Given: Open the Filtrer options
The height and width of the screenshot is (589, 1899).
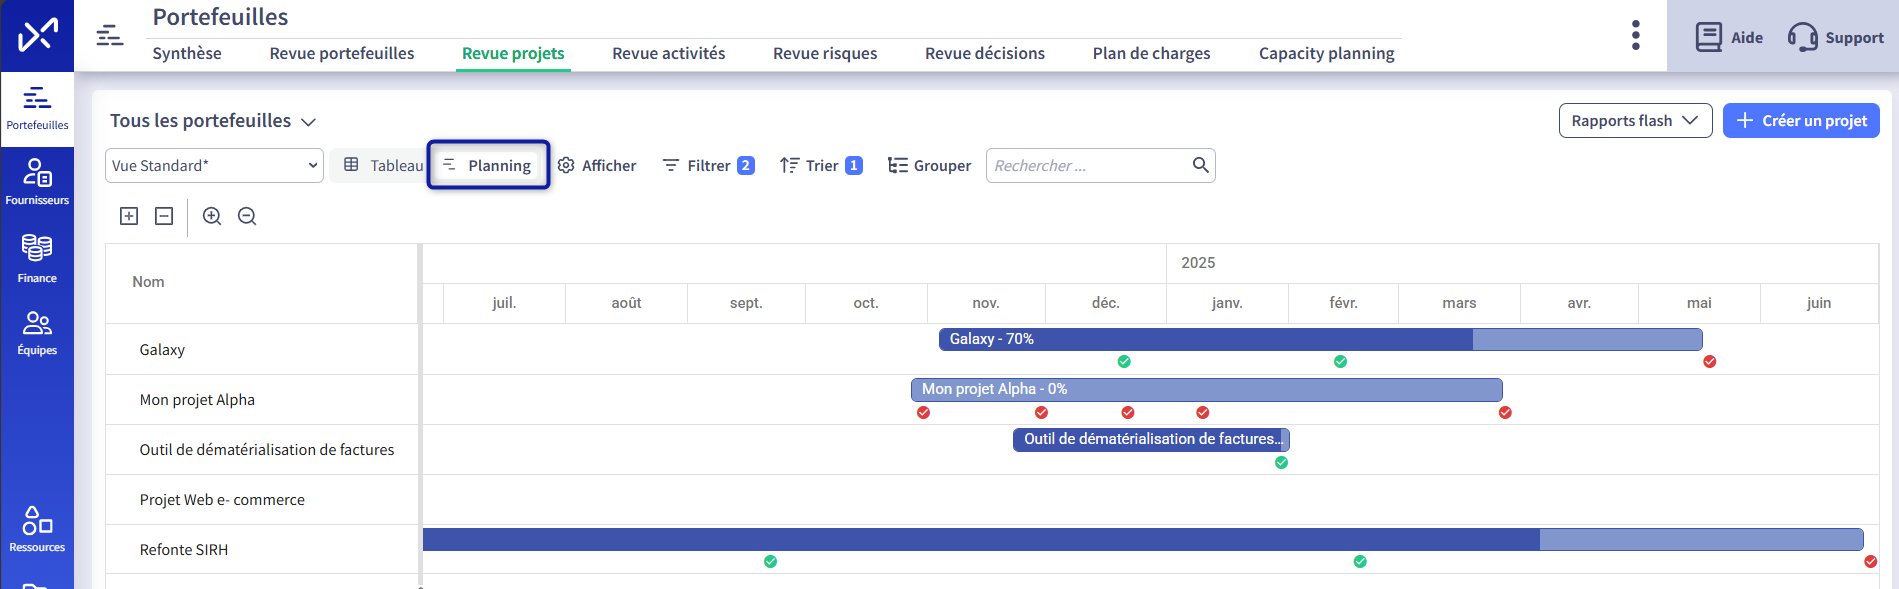Looking at the screenshot, I should 708,166.
